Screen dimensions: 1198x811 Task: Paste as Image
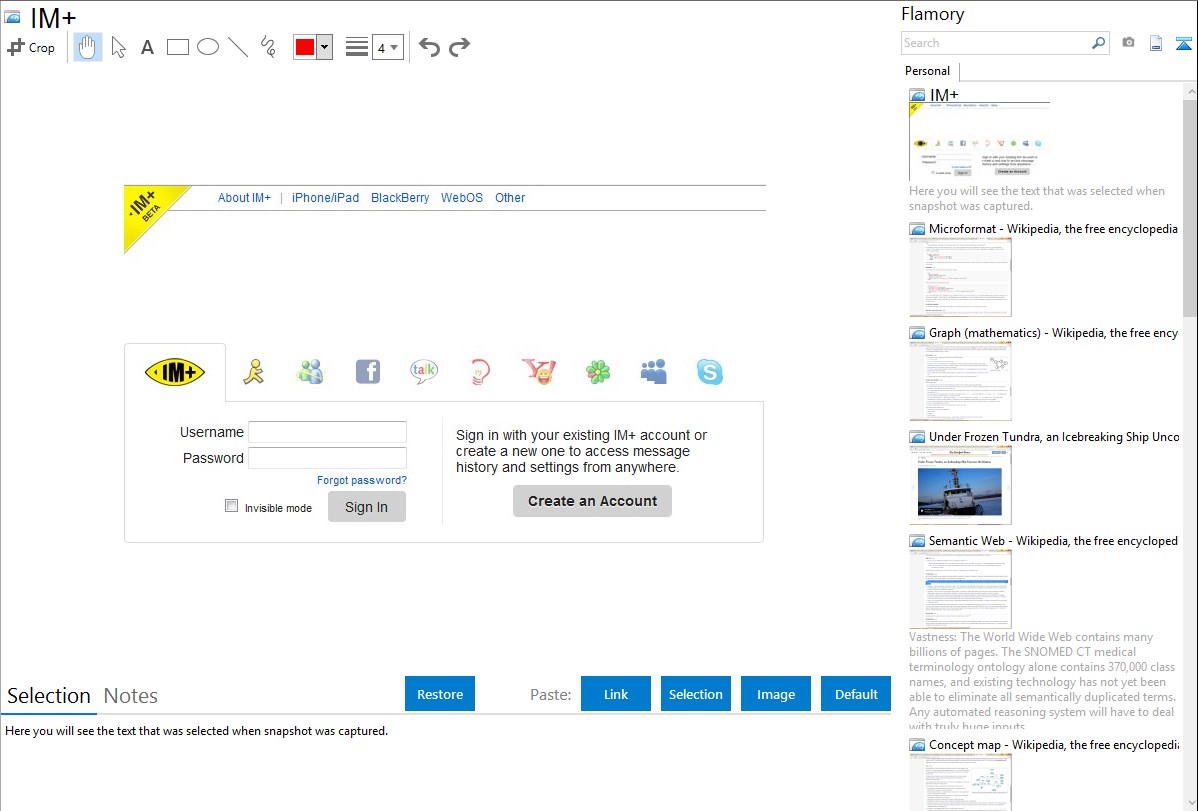point(776,694)
